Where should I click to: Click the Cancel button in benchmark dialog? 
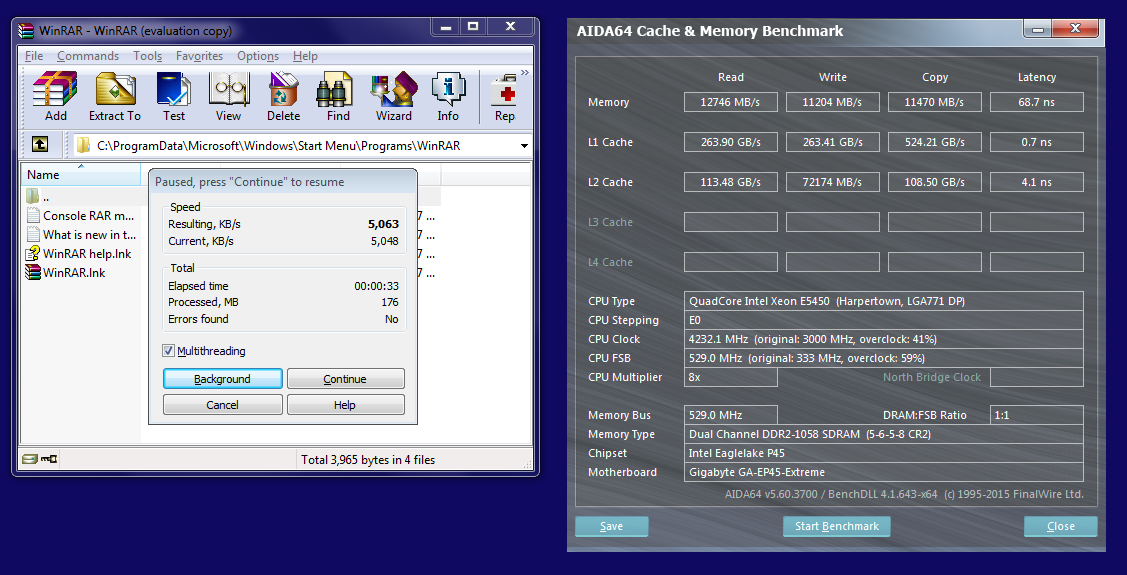[x=222, y=405]
